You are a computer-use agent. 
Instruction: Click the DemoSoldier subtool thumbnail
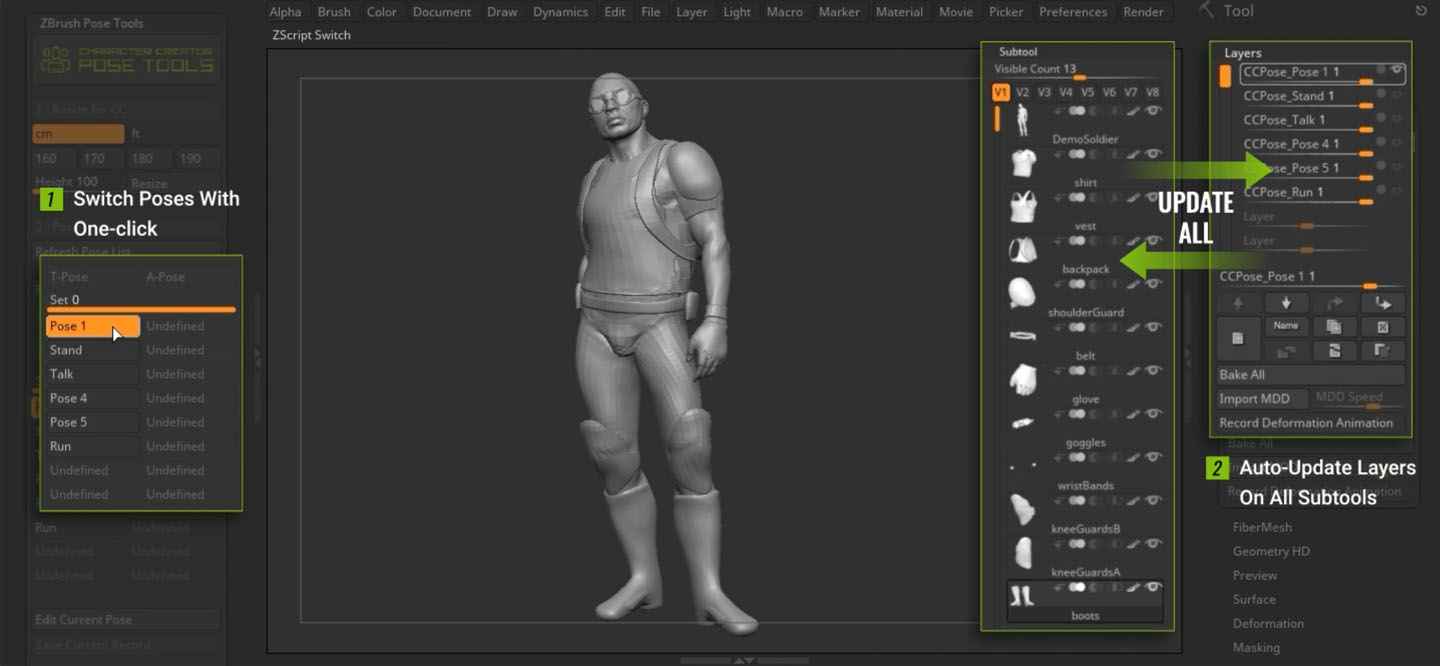click(x=1022, y=120)
